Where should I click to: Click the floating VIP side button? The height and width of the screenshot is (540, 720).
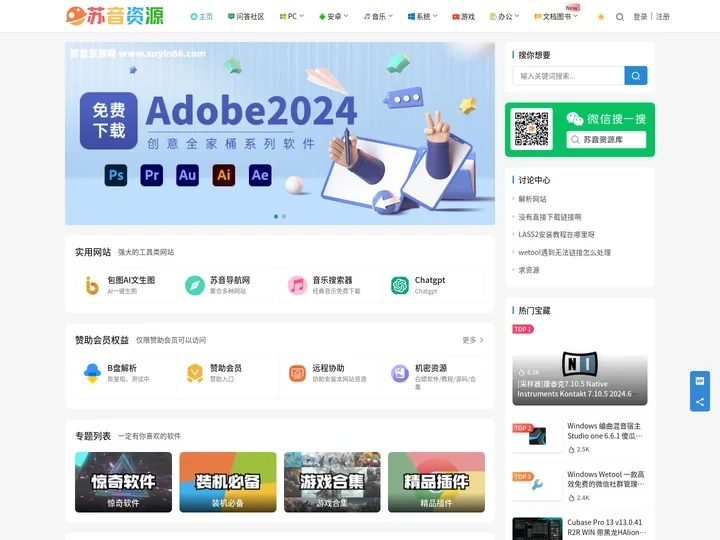(700, 381)
